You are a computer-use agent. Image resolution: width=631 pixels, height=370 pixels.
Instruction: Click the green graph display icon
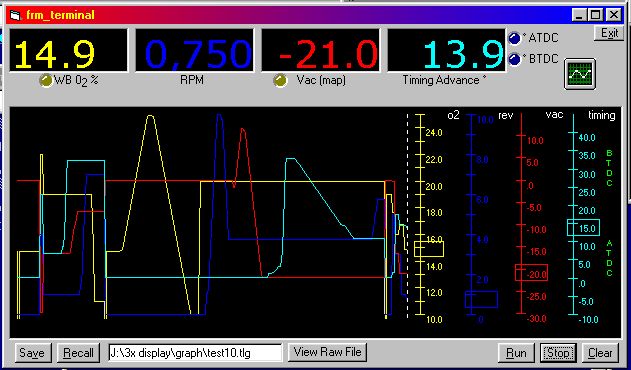pyautogui.click(x=579, y=74)
